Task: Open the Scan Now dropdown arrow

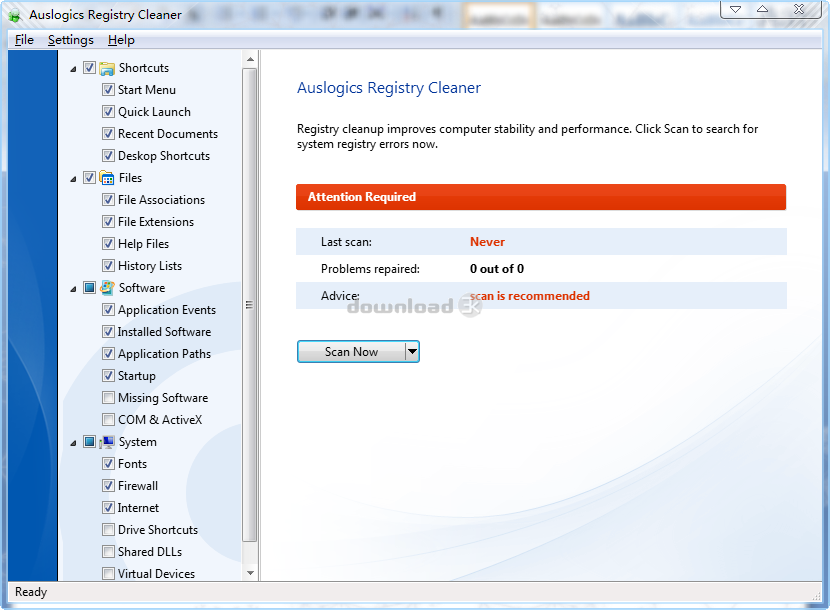Action: (412, 352)
